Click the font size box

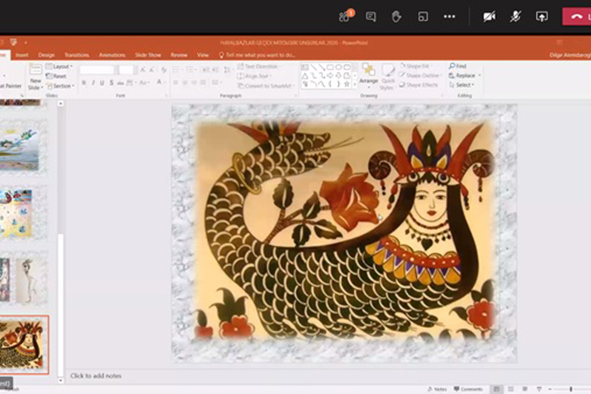click(126, 70)
